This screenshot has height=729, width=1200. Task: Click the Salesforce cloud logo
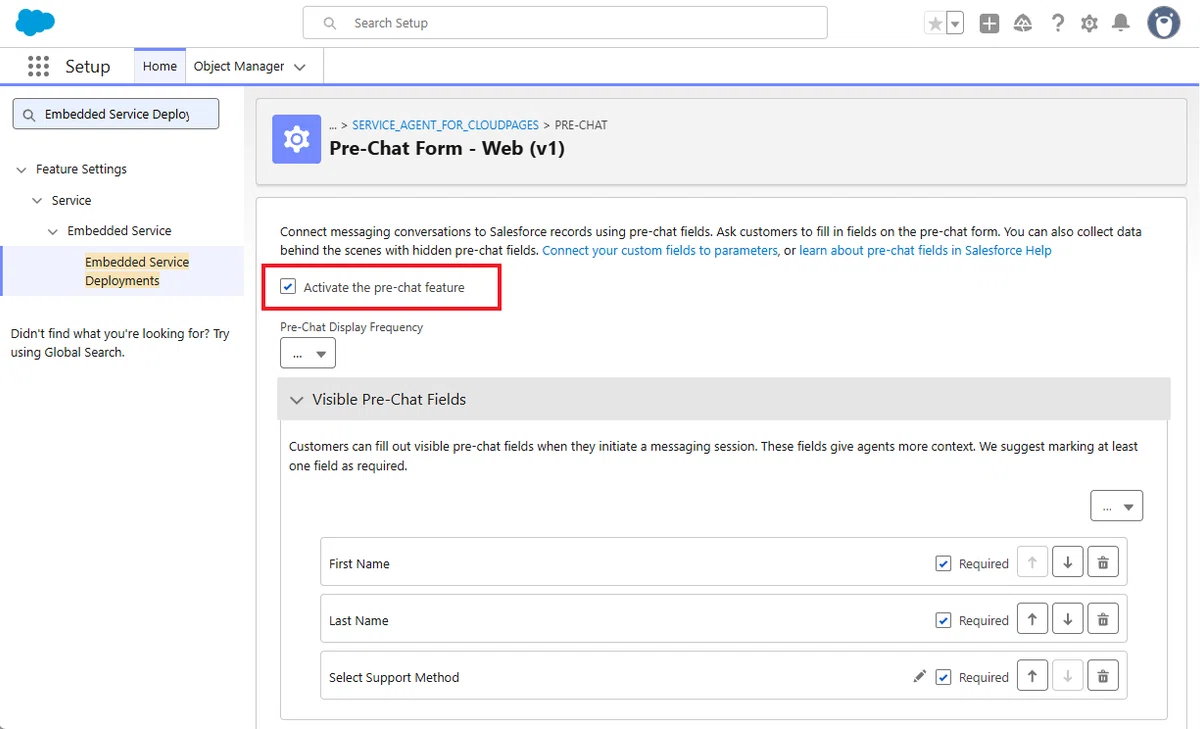[36, 22]
